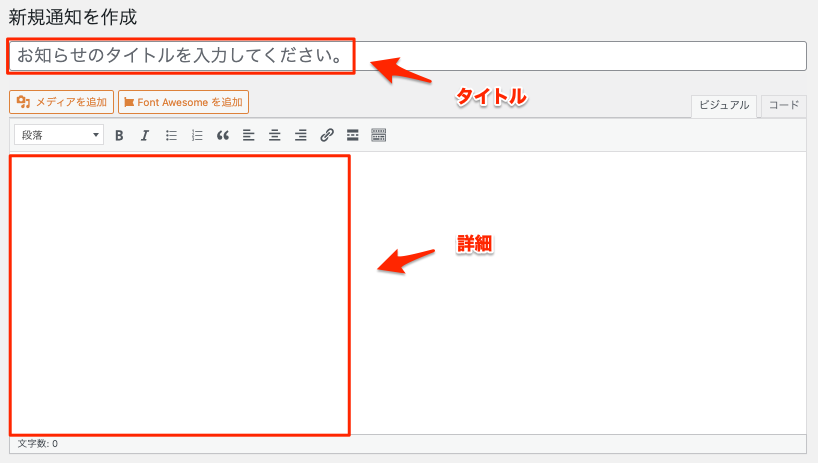The height and width of the screenshot is (463, 818).
Task: Align text to the left
Action: tap(249, 135)
